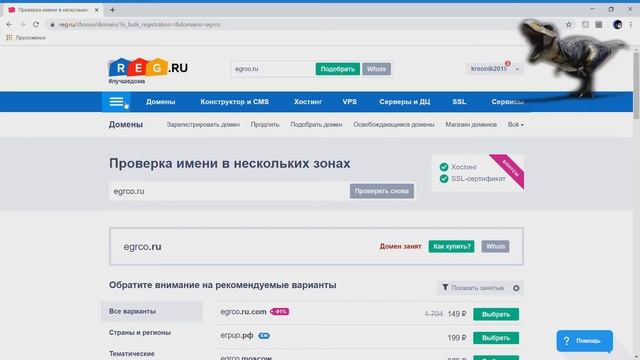The image size is (640, 360).
Task: Open VPS menu item
Action: point(350,102)
